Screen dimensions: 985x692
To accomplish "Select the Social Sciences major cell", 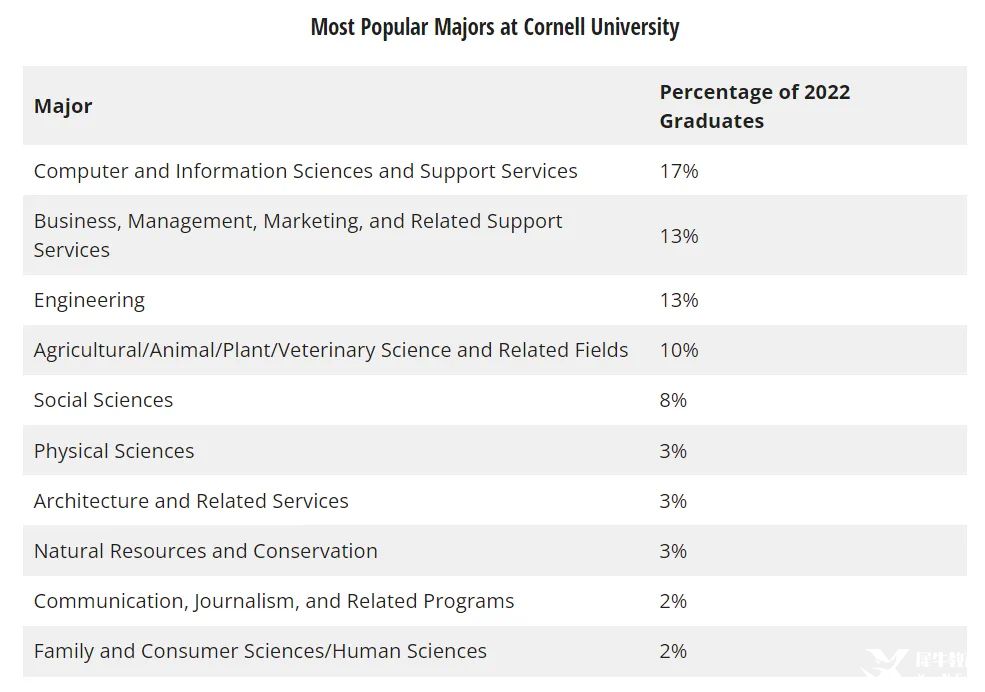I will [103, 400].
